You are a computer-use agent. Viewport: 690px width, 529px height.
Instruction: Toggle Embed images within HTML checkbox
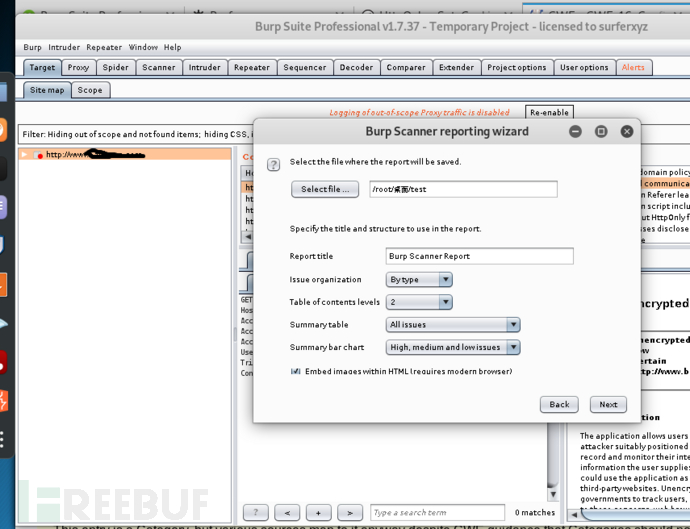[295, 371]
